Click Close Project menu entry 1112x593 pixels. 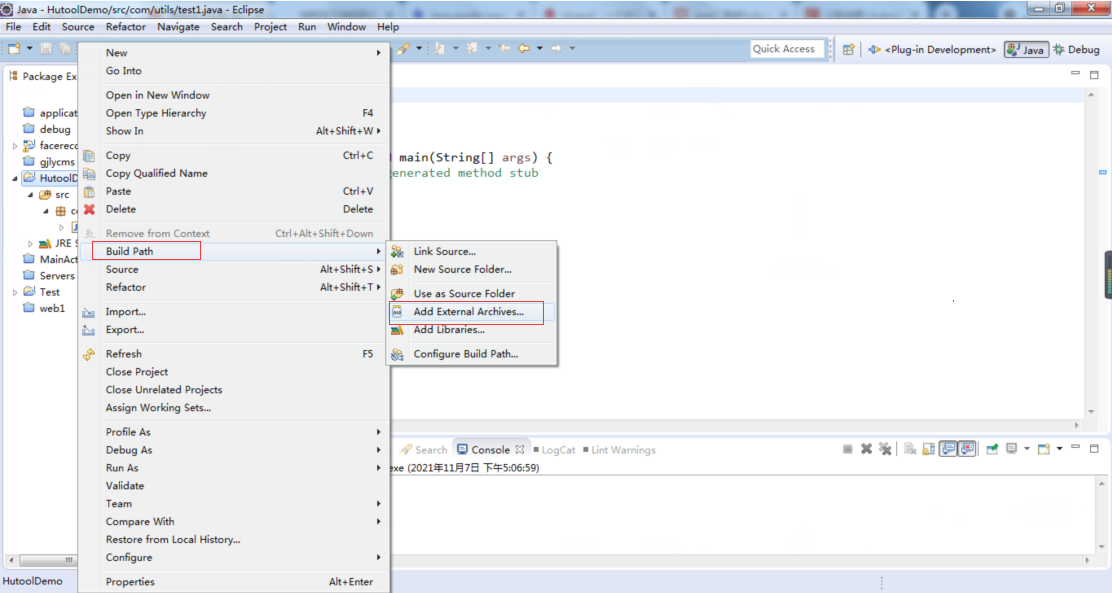click(234, 372)
